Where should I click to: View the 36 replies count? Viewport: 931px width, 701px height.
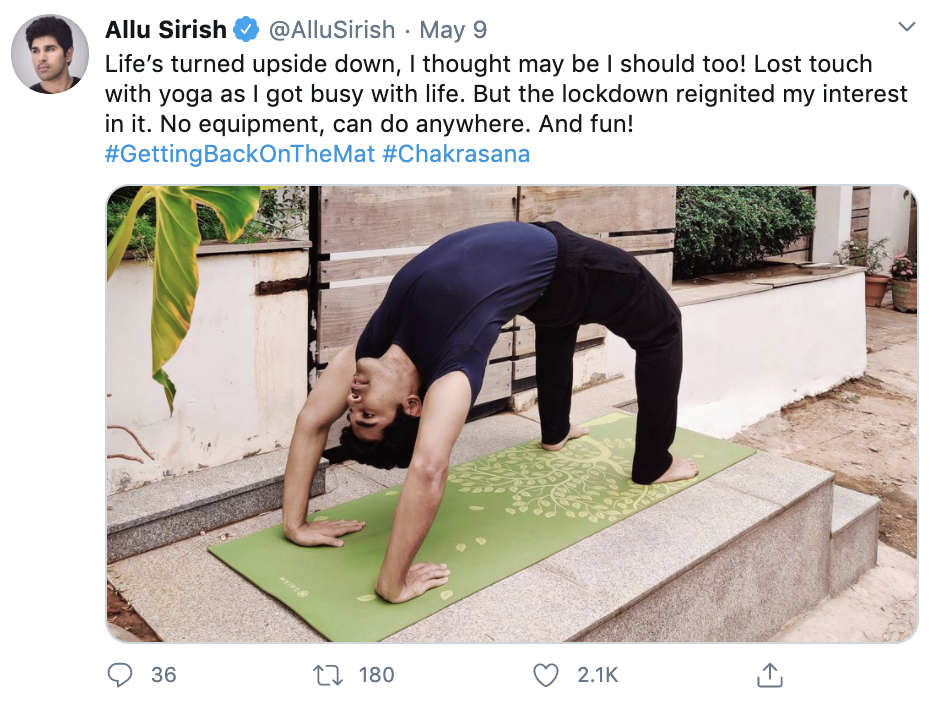(x=163, y=675)
